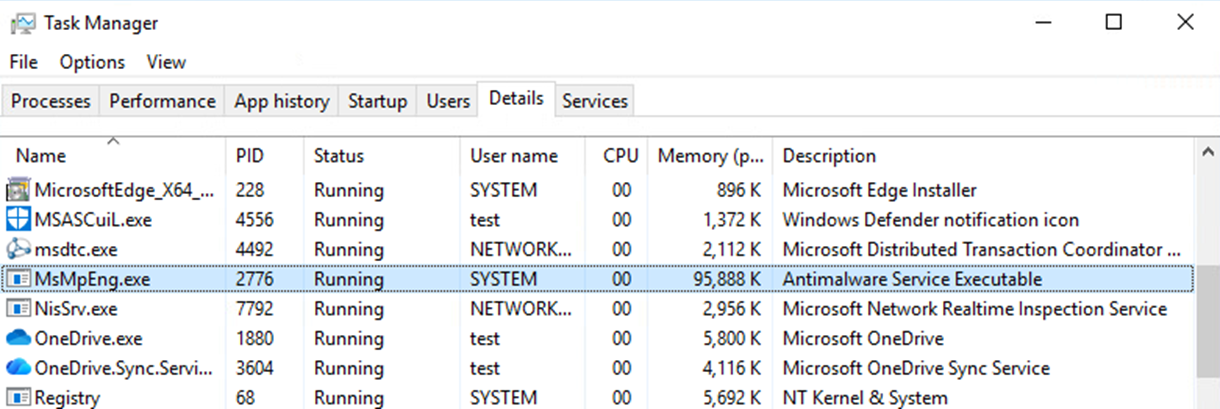Sort by Memory column header
1220x409 pixels.
point(711,156)
